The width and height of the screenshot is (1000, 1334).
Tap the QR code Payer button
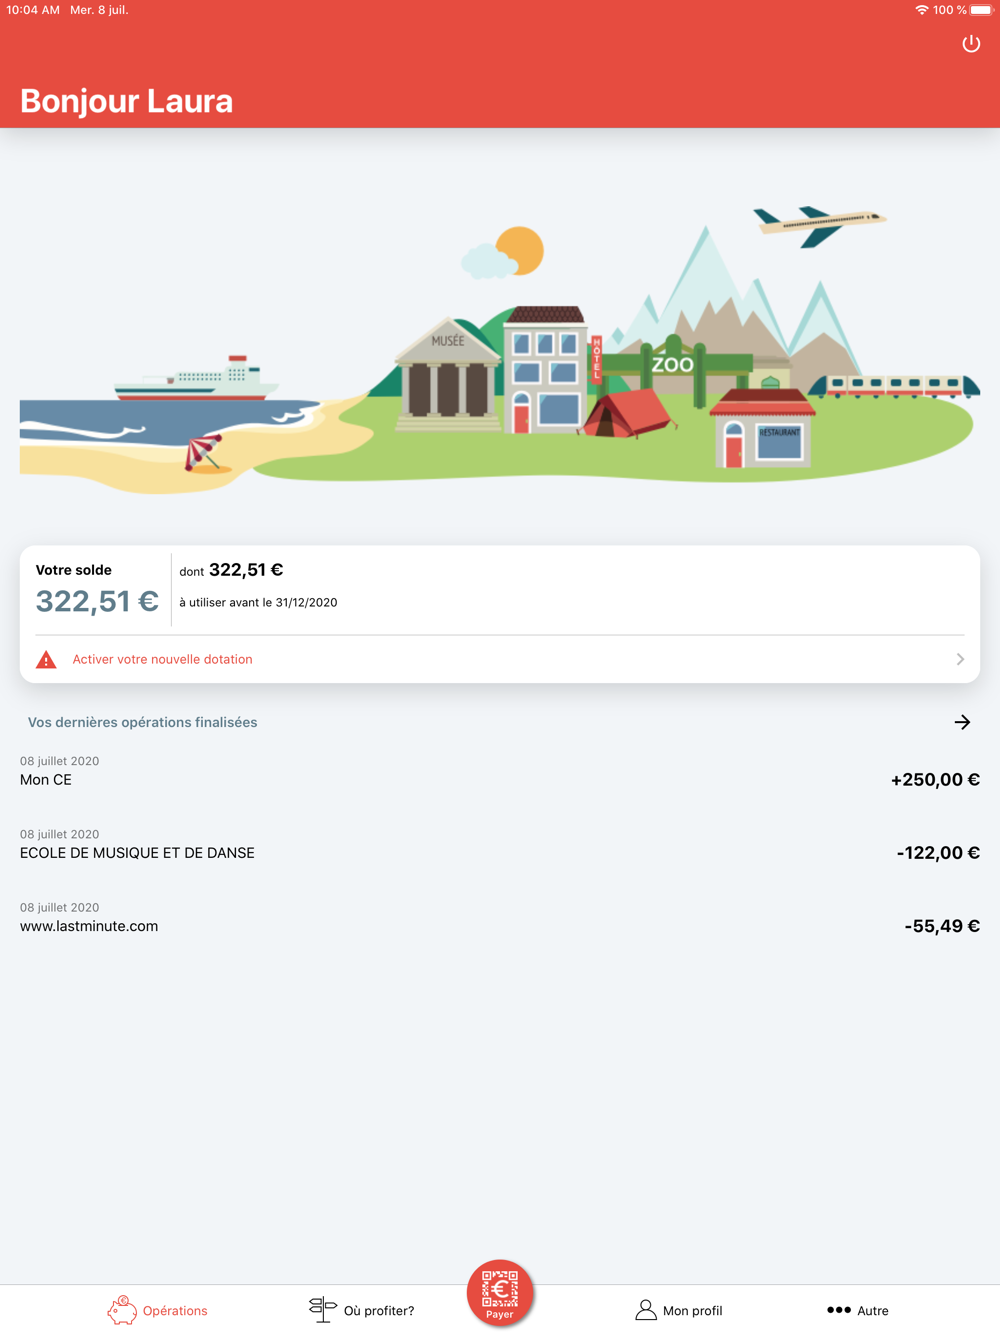pos(500,1292)
